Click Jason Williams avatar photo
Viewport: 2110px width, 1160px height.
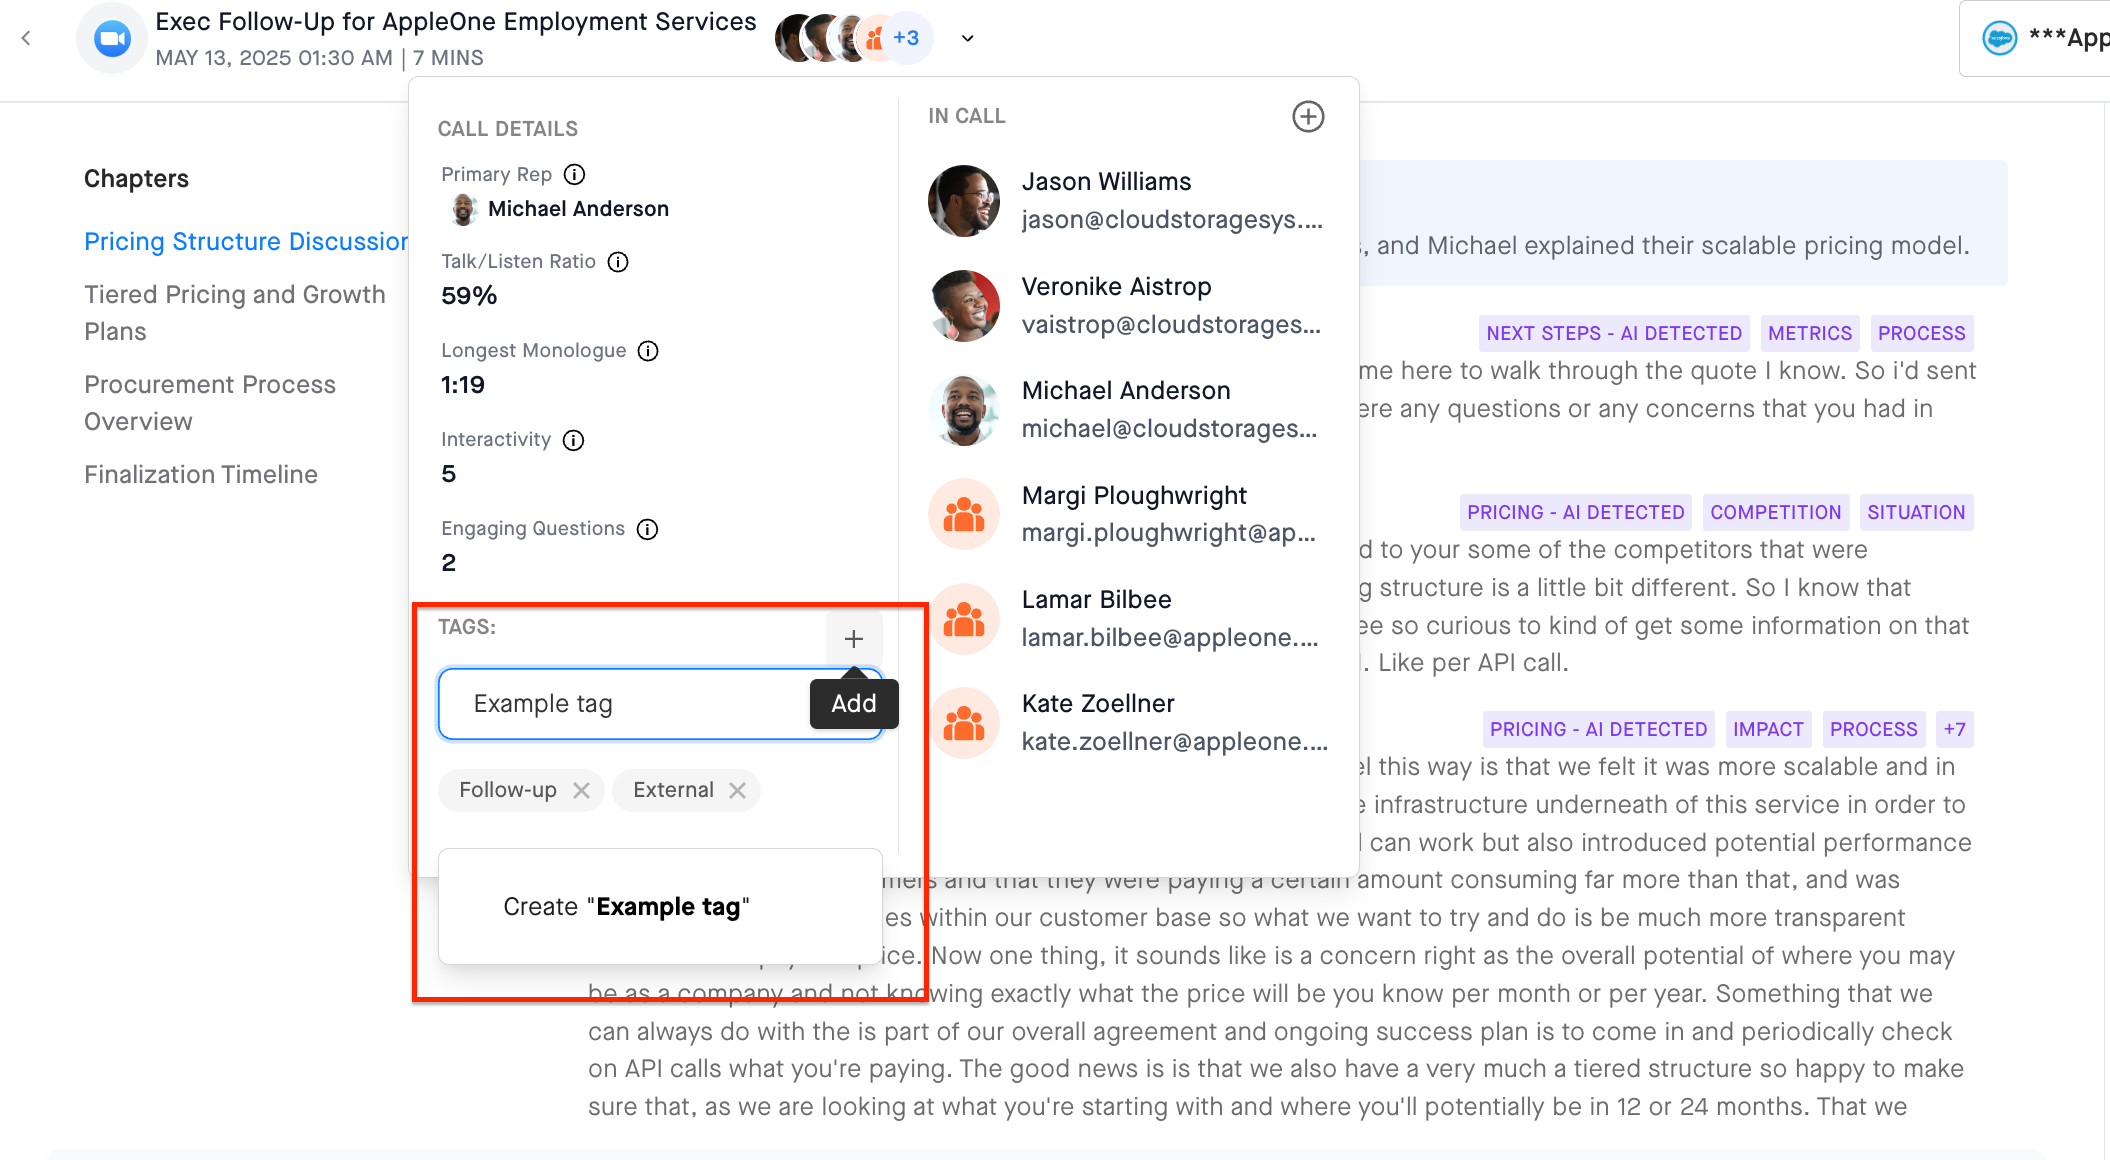point(964,201)
